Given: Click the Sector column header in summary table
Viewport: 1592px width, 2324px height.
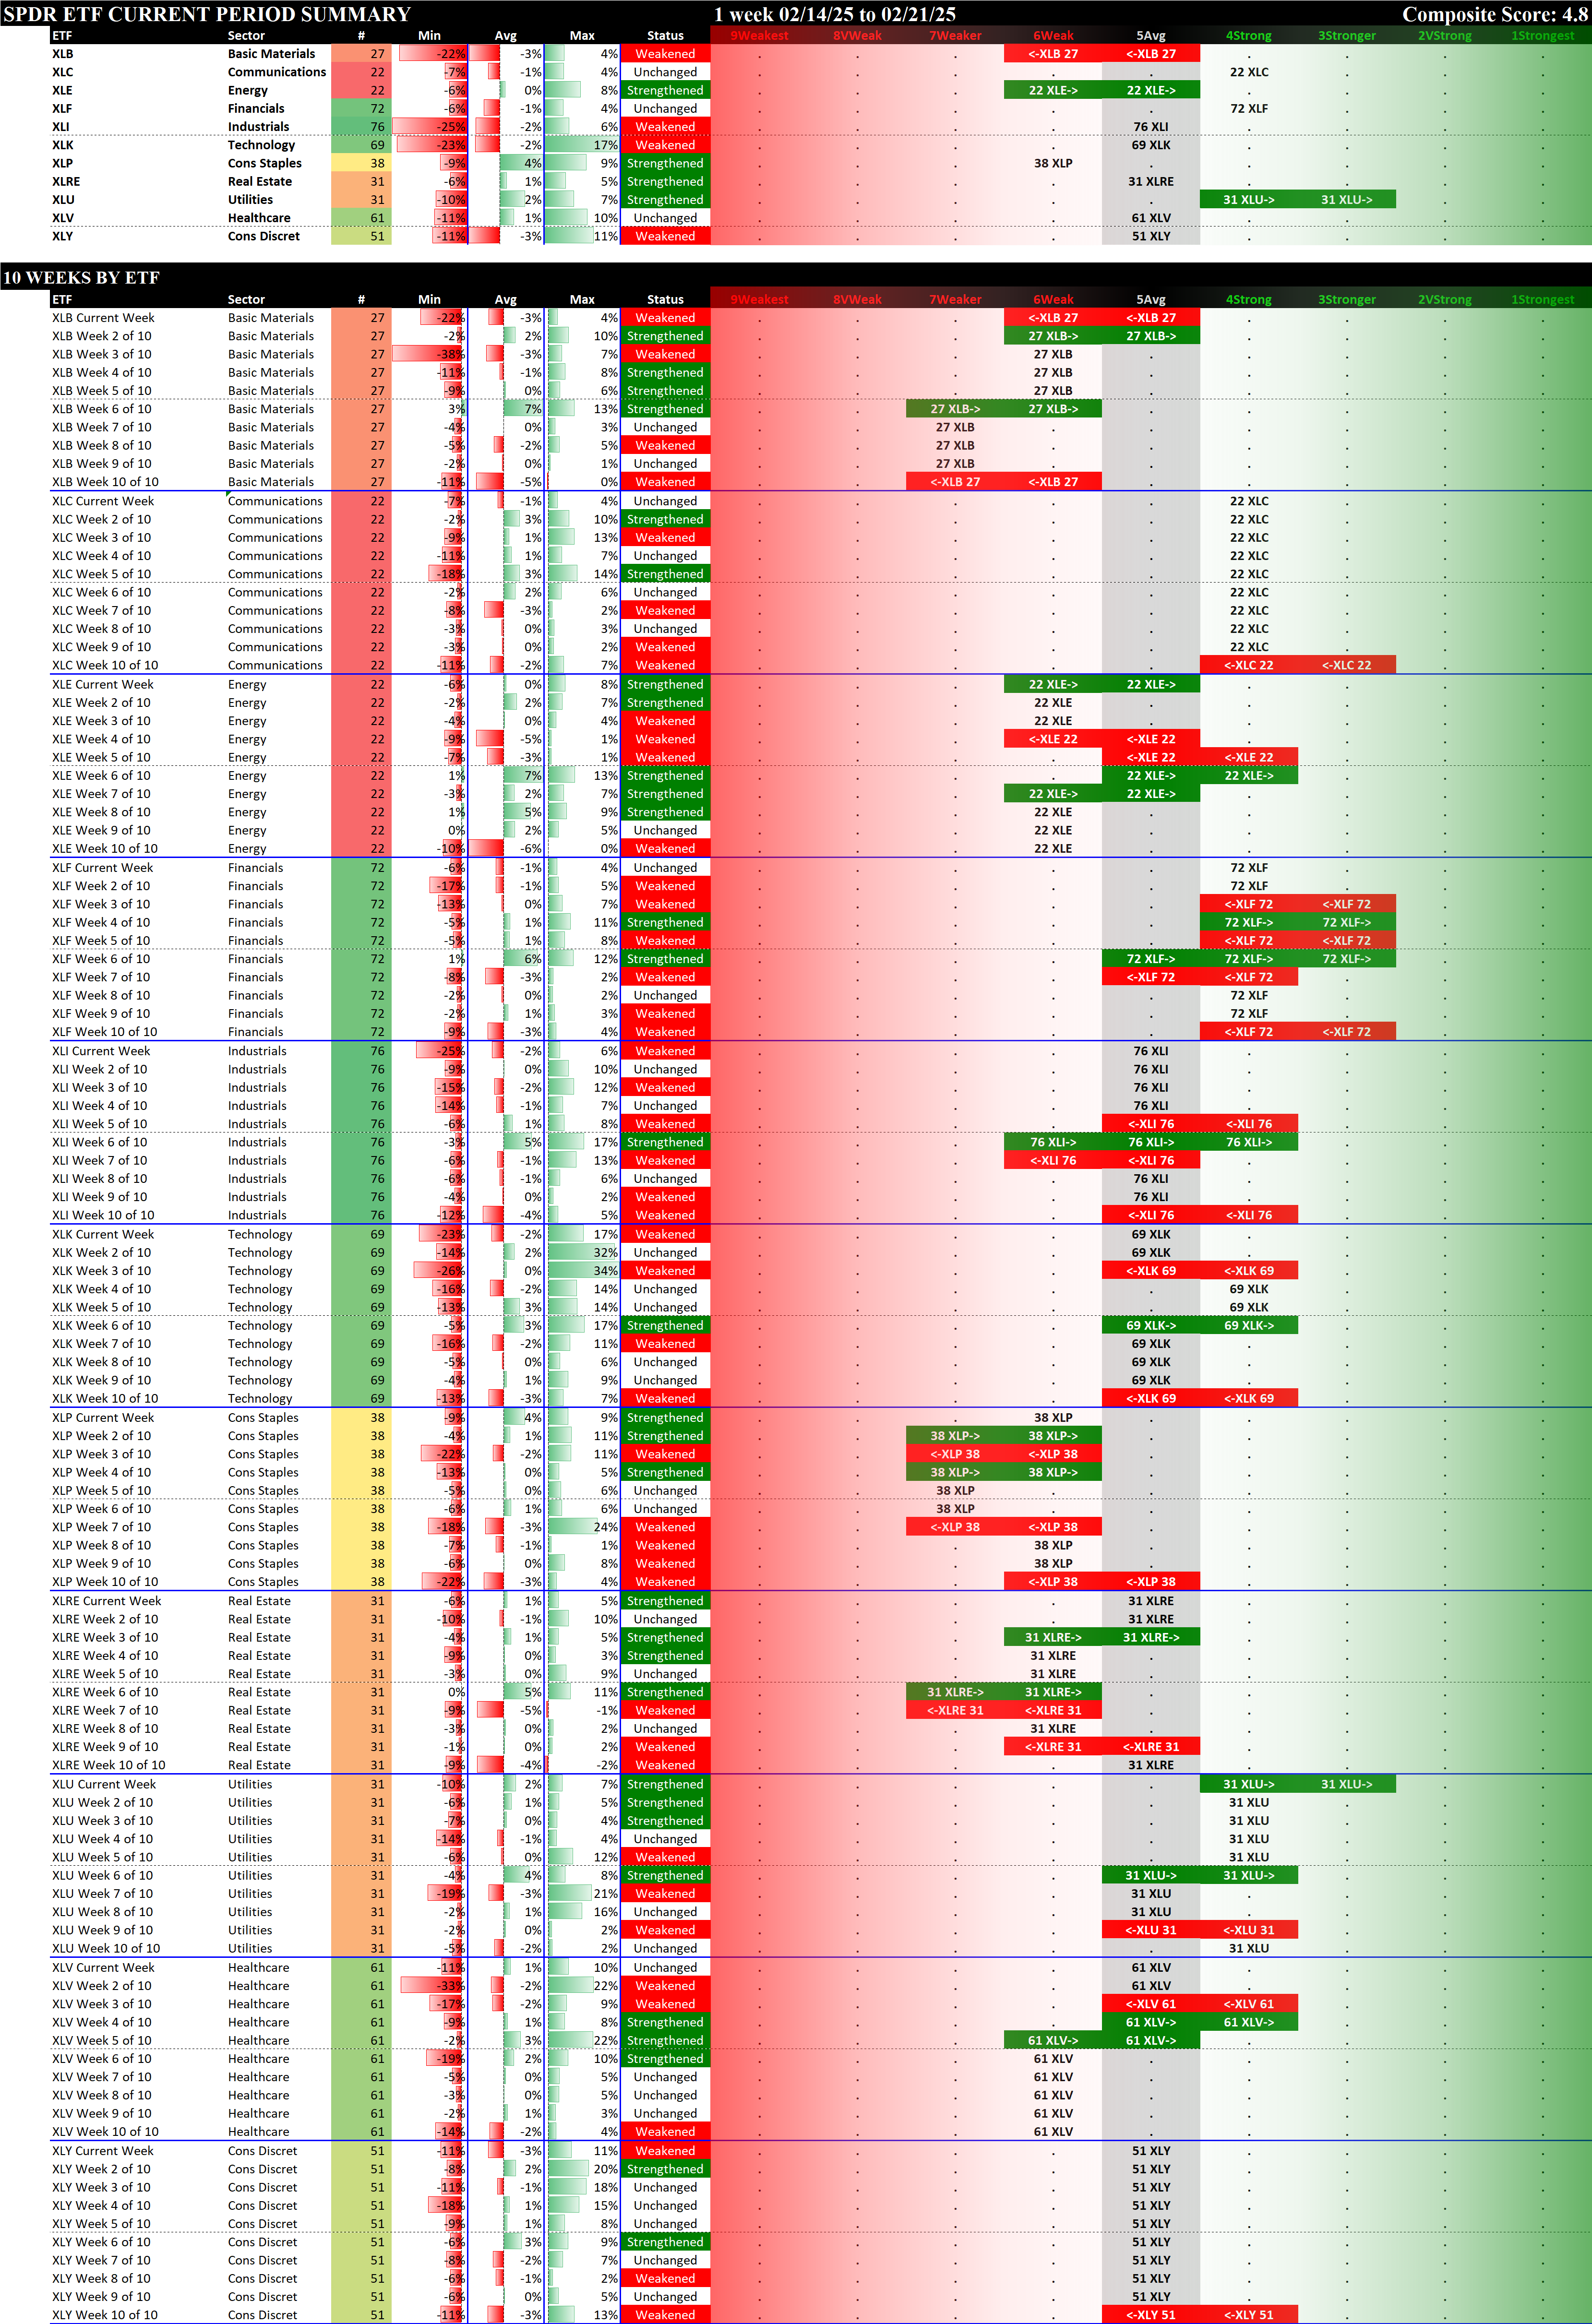Looking at the screenshot, I should [x=246, y=36].
